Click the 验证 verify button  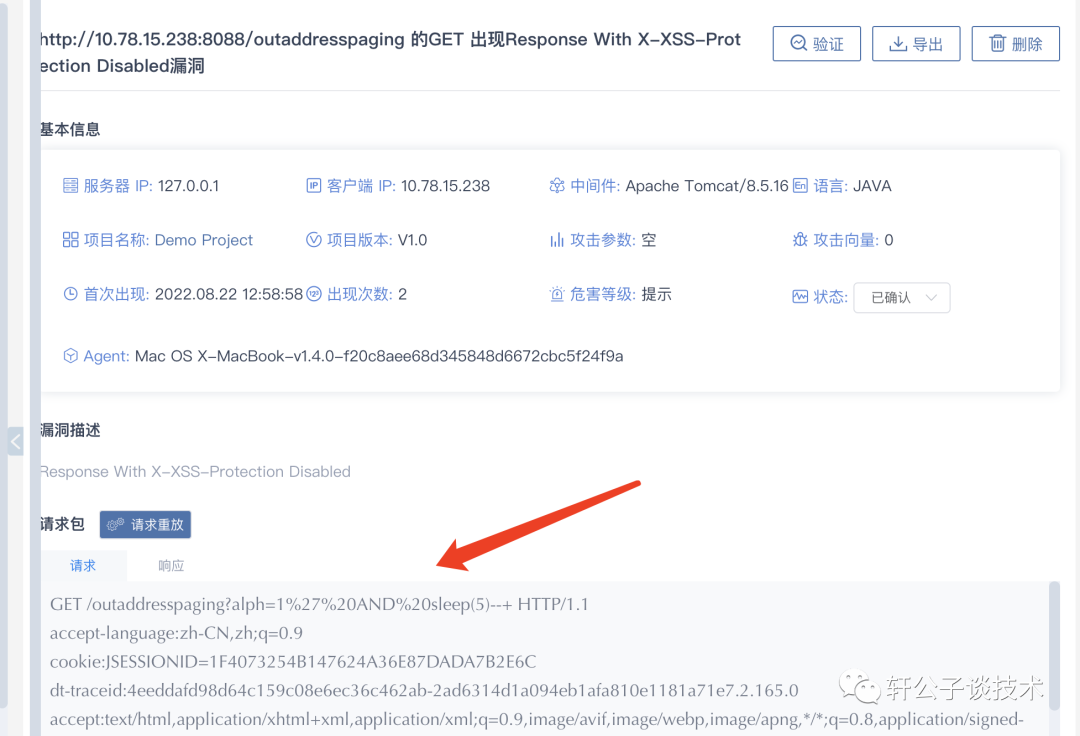(x=816, y=44)
